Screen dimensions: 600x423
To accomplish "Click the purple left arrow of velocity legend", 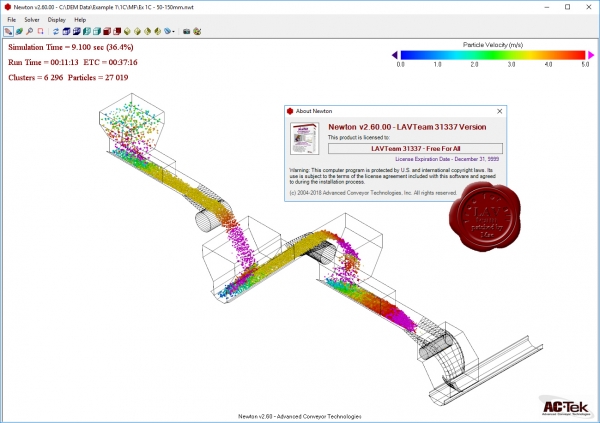I will tap(395, 55).
